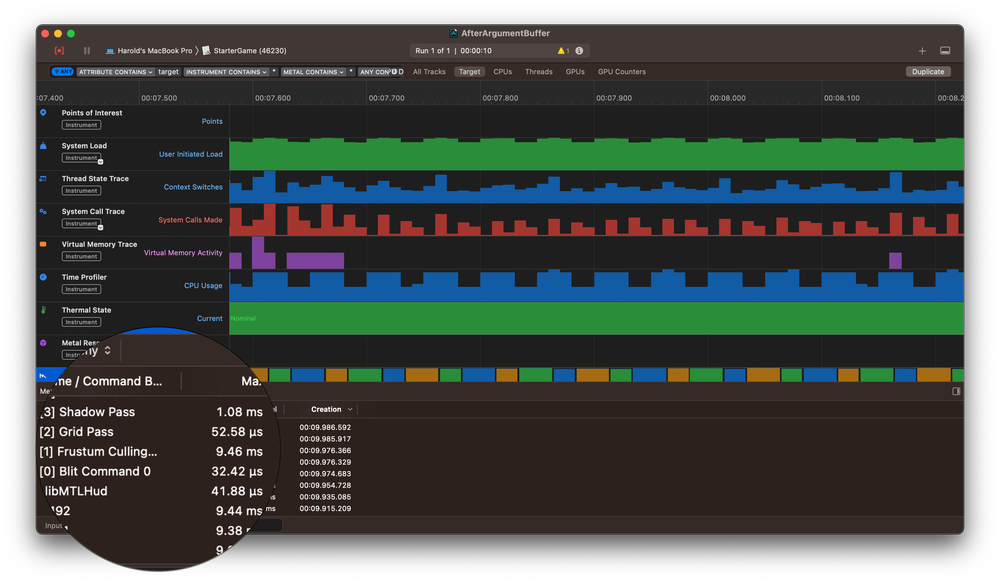
Task: Open the INSTRUMENT CONTAINS dropdown
Action: pyautogui.click(x=226, y=71)
